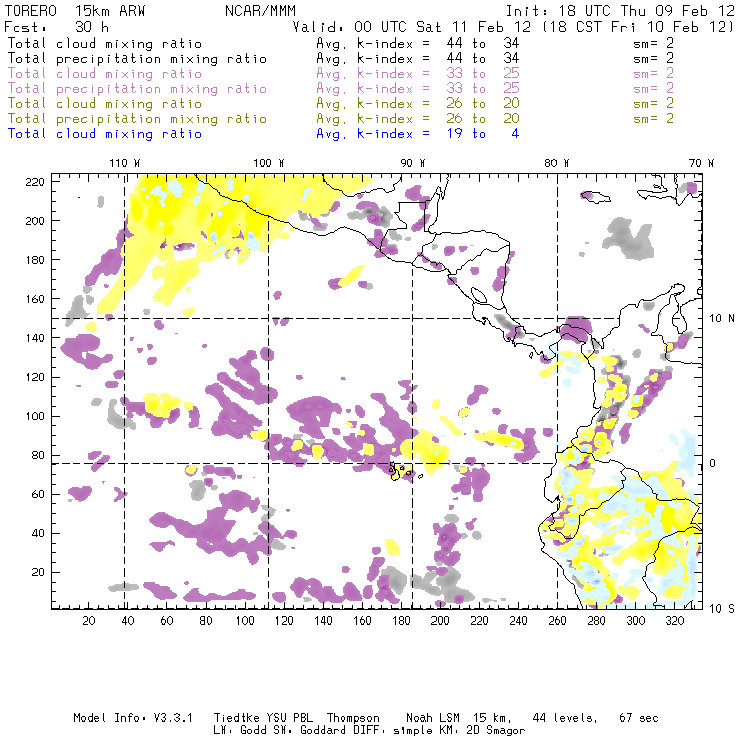The width and height of the screenshot is (740, 740).
Task: Click the '260' tick on the horizontal axis
Action: (557, 621)
